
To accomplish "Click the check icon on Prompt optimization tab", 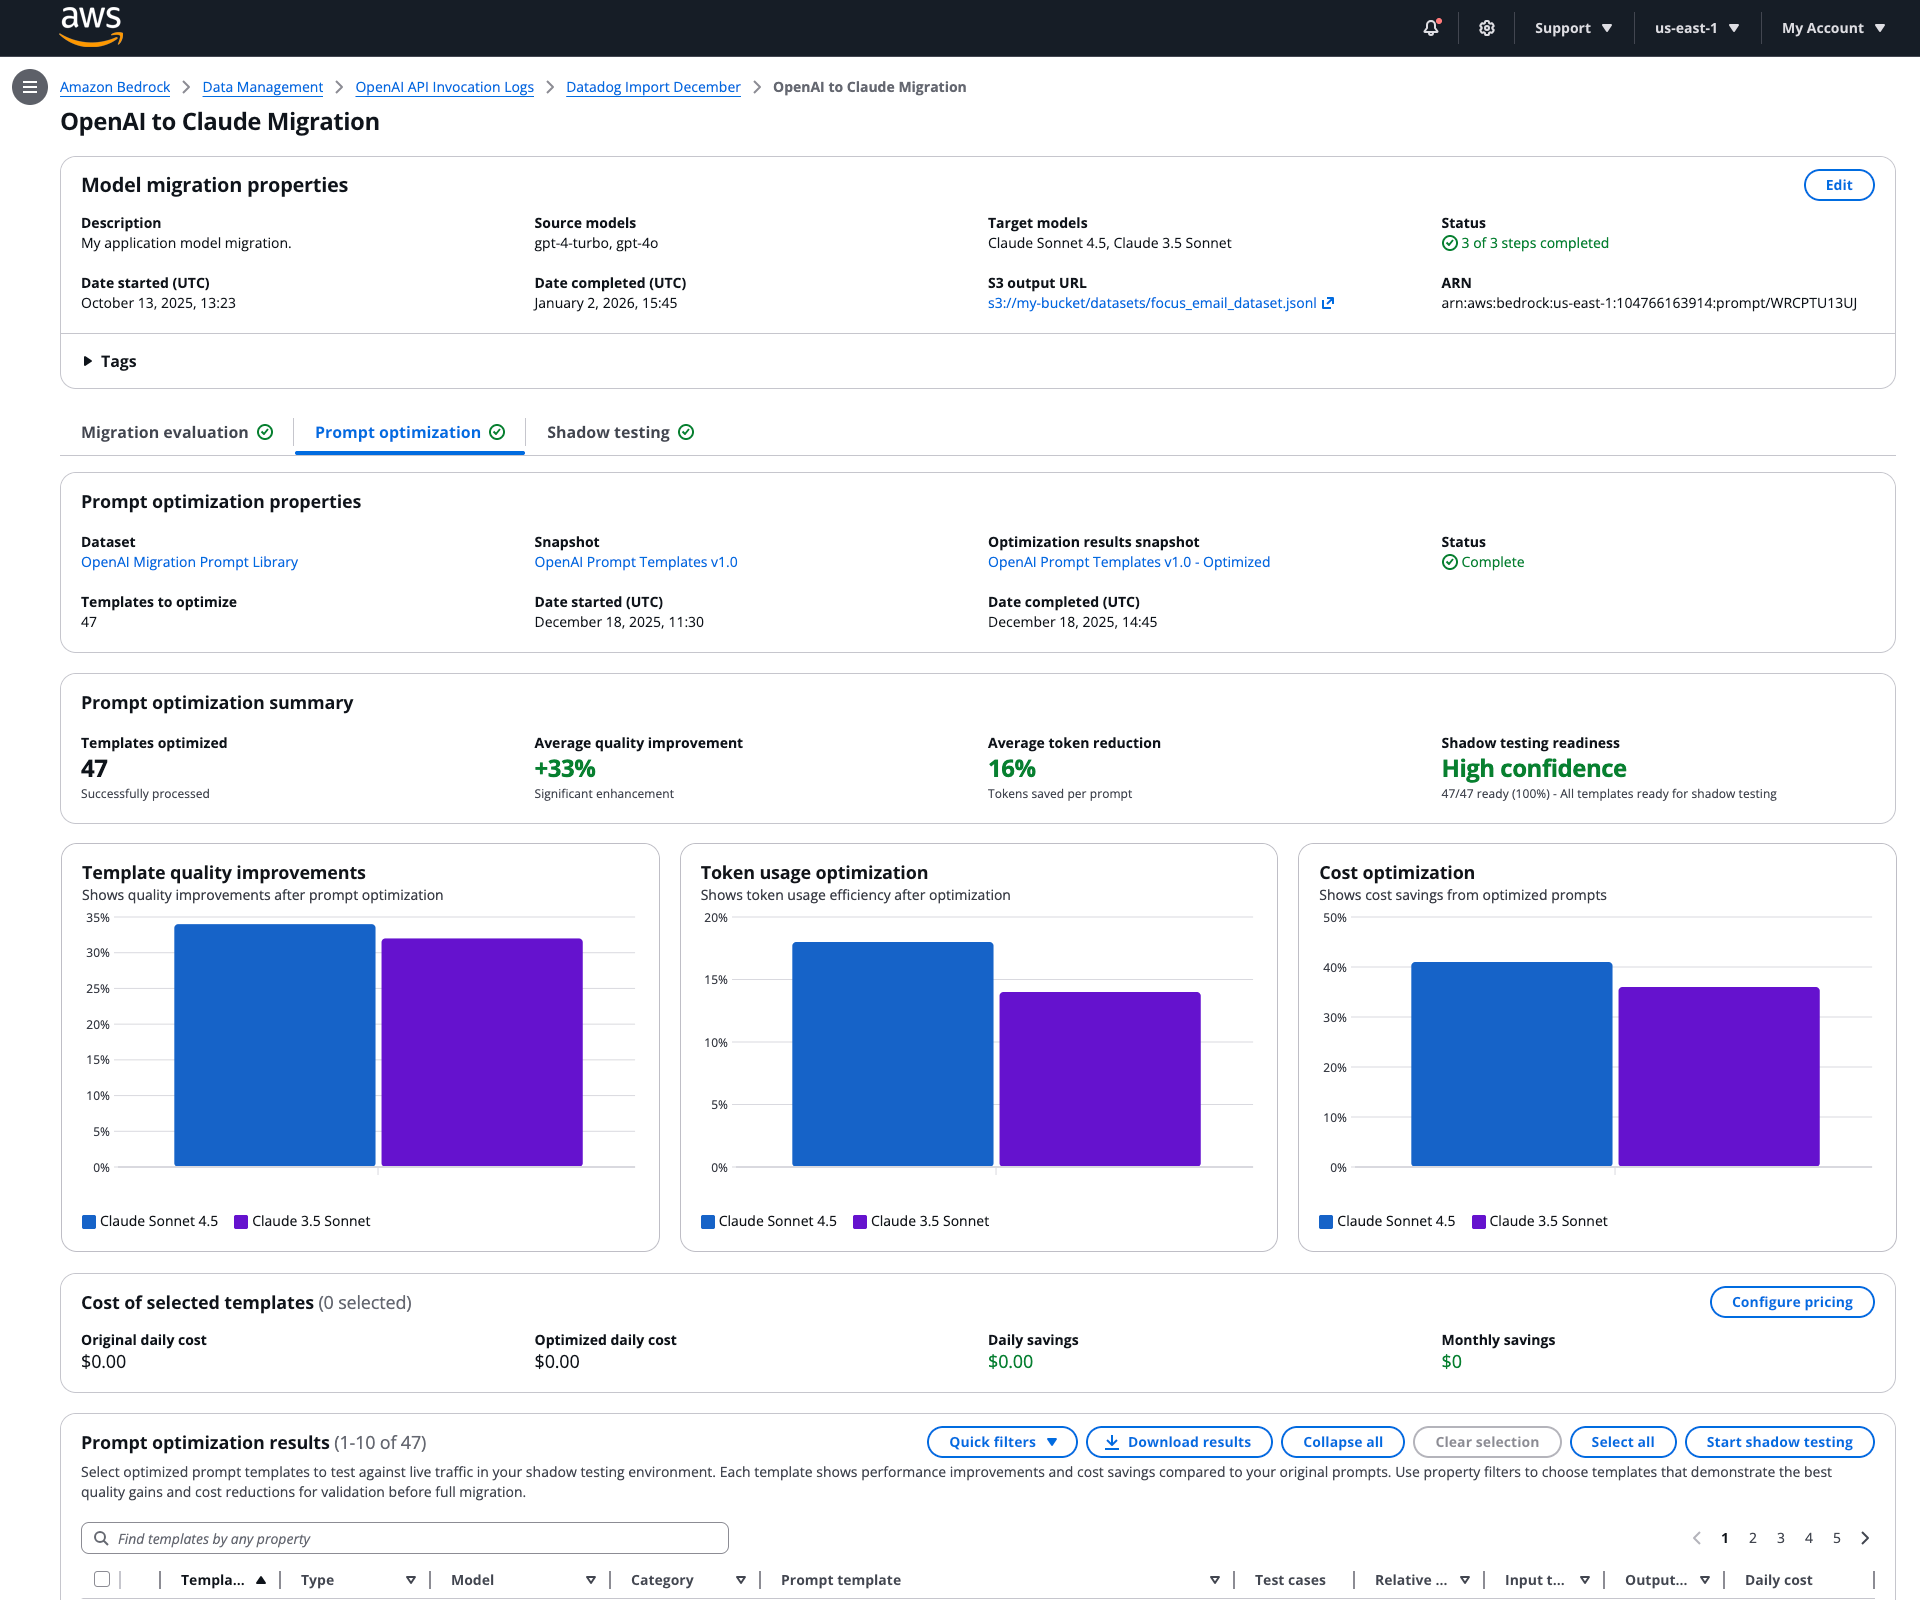I will 497,432.
